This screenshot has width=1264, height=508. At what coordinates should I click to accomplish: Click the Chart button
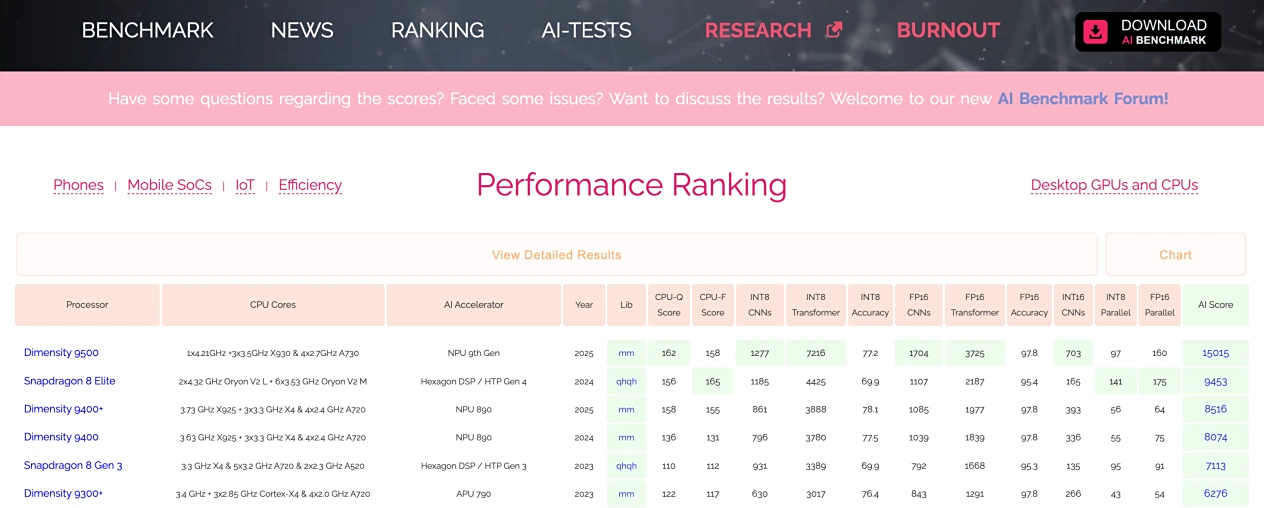(1175, 255)
